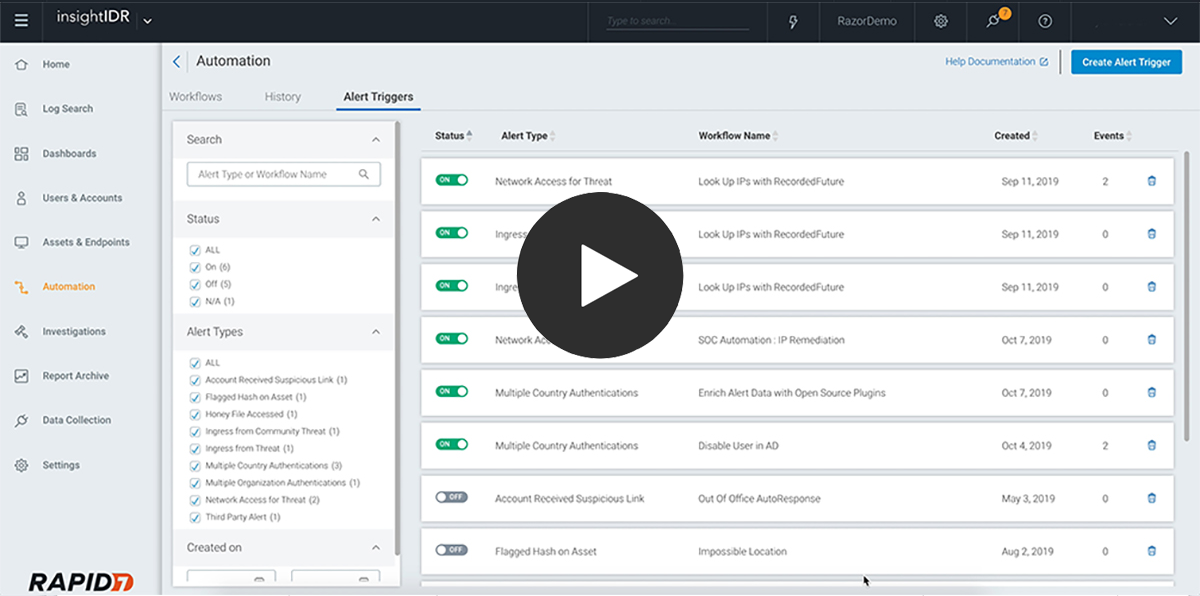
Task: Open the insightIDR product dropdown
Action: pyautogui.click(x=148, y=21)
